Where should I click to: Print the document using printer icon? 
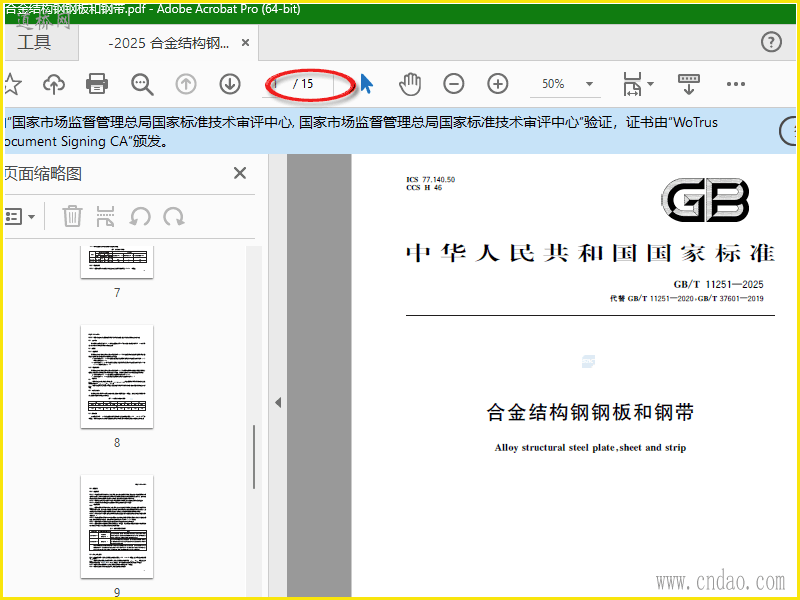click(x=97, y=84)
